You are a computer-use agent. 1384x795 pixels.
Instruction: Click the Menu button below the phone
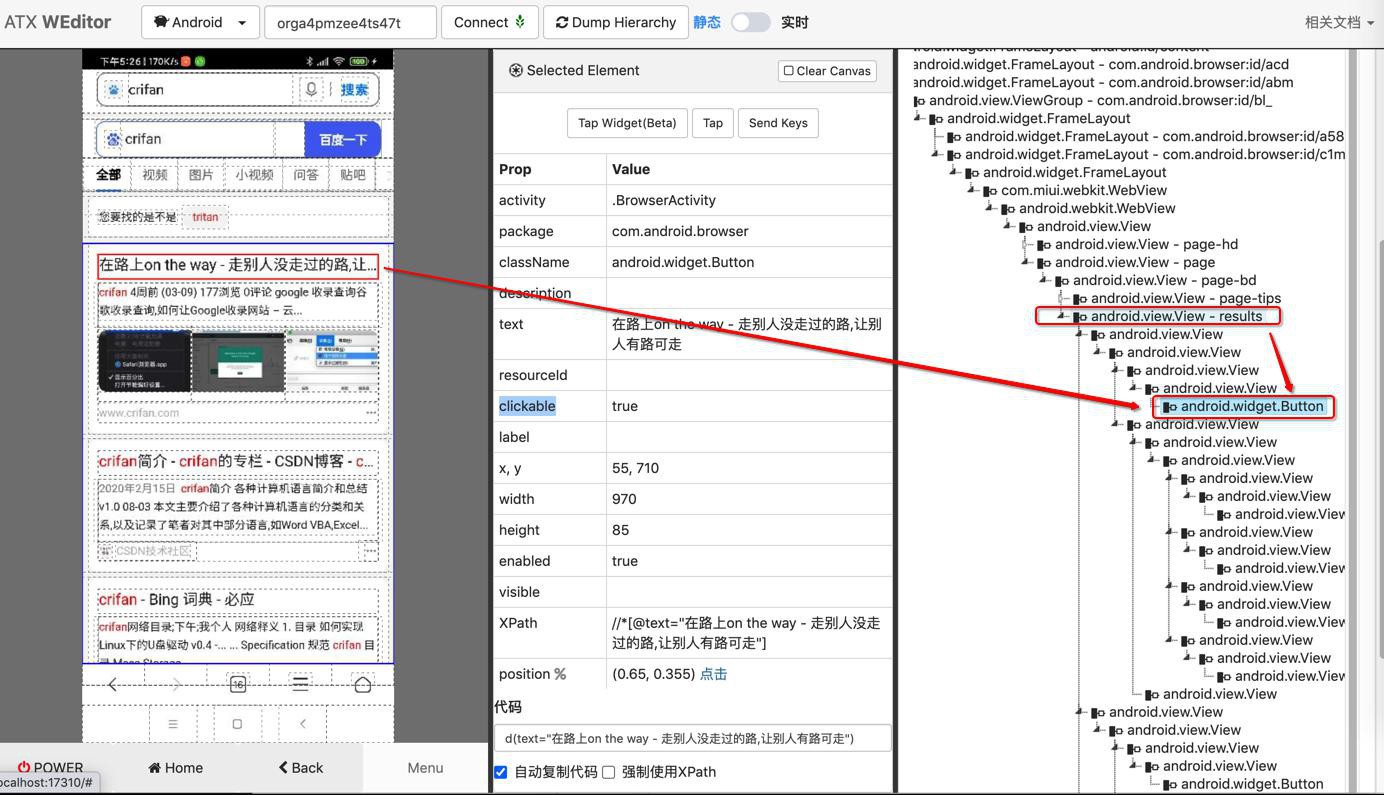click(x=425, y=768)
